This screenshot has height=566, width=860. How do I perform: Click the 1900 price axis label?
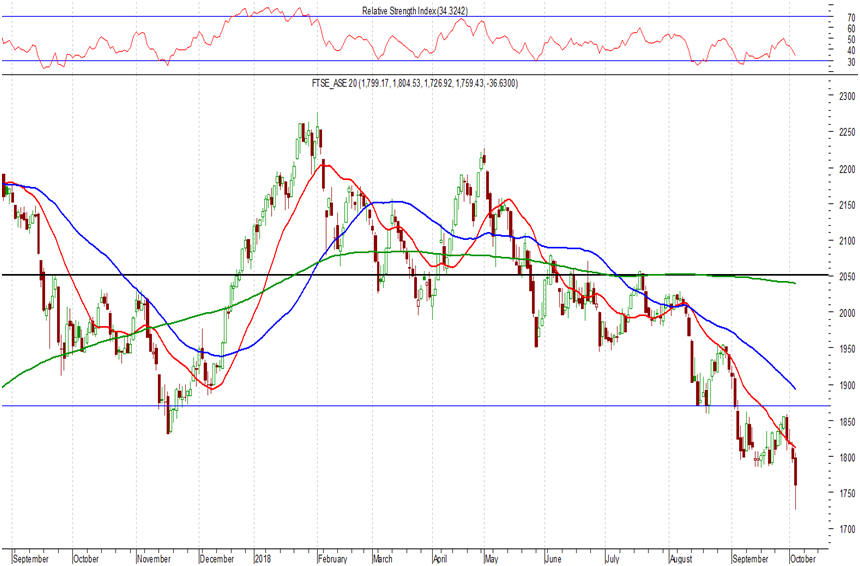pos(847,385)
